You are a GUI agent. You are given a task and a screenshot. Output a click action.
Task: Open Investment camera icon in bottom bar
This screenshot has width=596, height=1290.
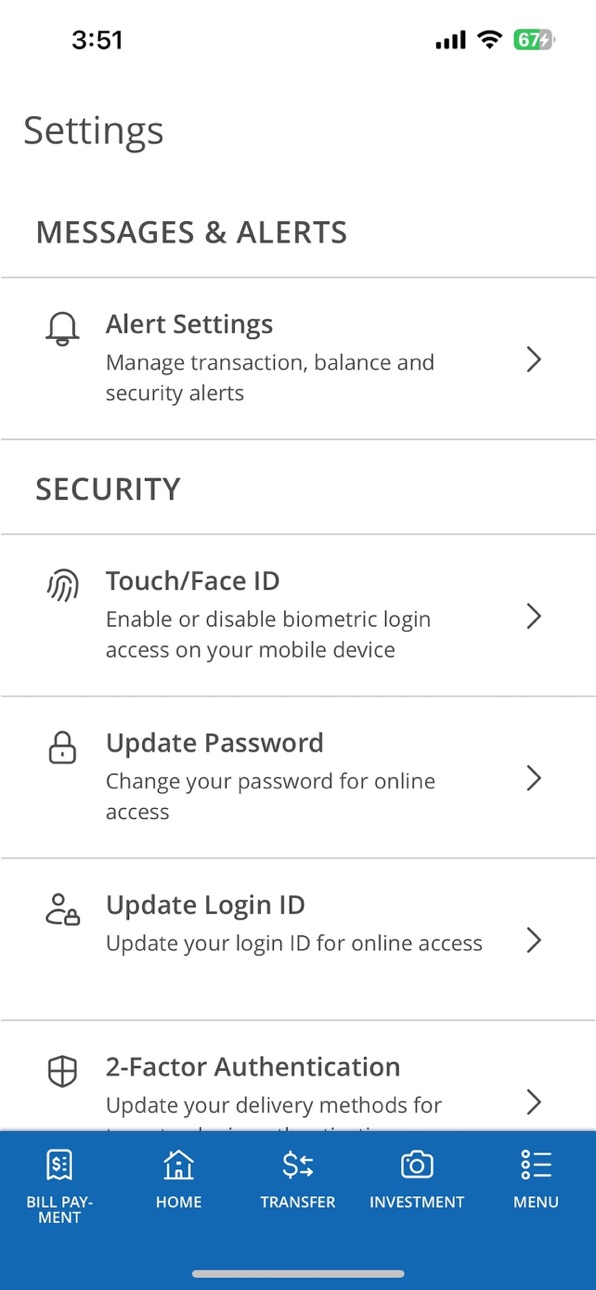(417, 1165)
